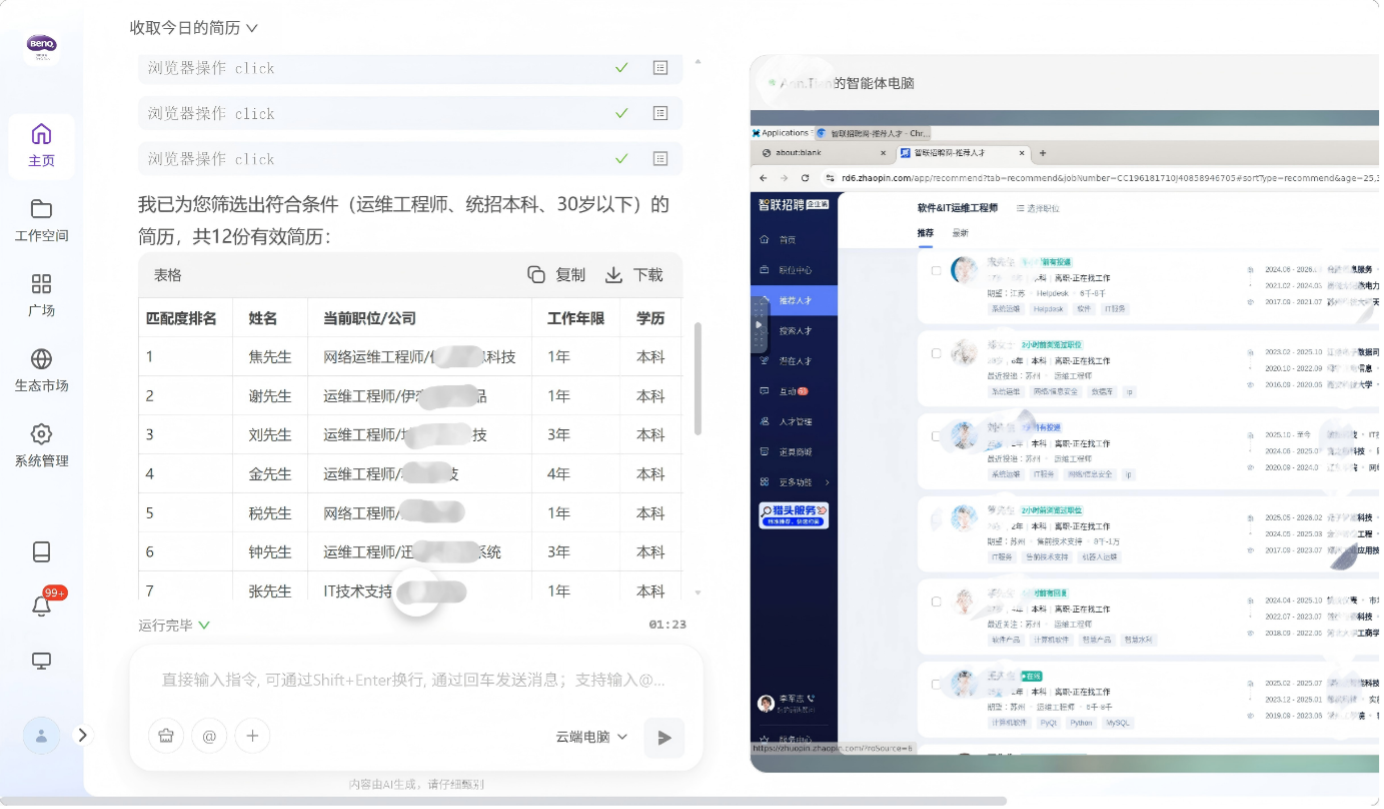
Task: Select 搜索人才 in the Zhaopin sidebar
Action: tap(796, 329)
